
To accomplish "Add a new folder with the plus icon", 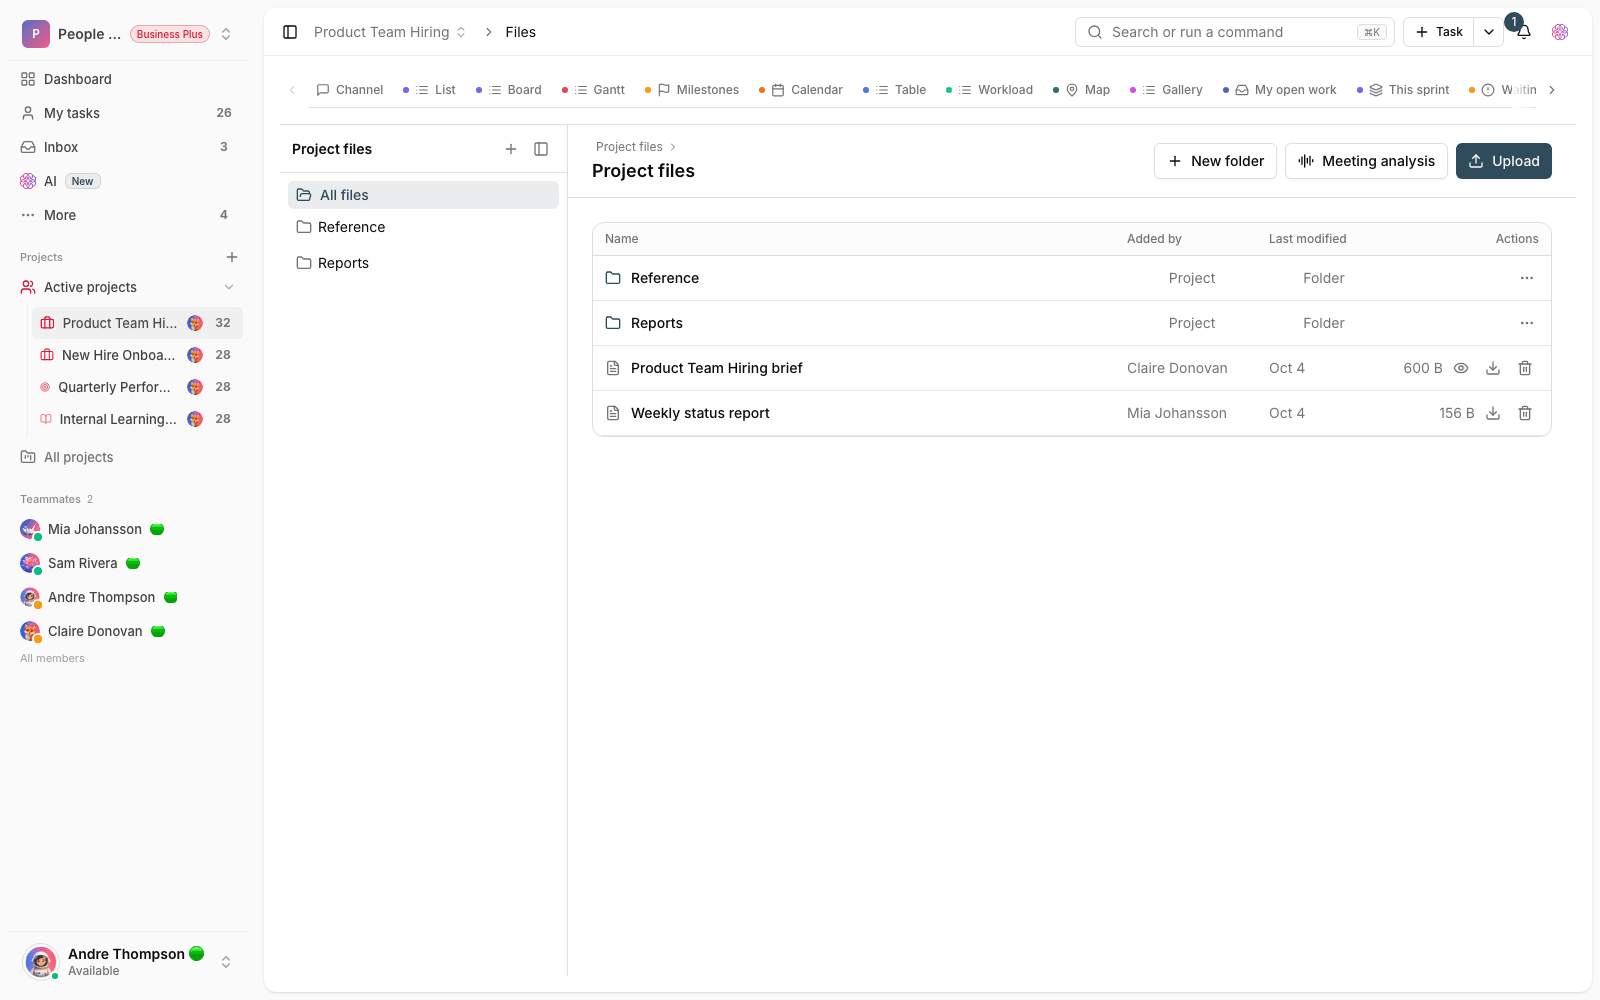I will point(511,149).
